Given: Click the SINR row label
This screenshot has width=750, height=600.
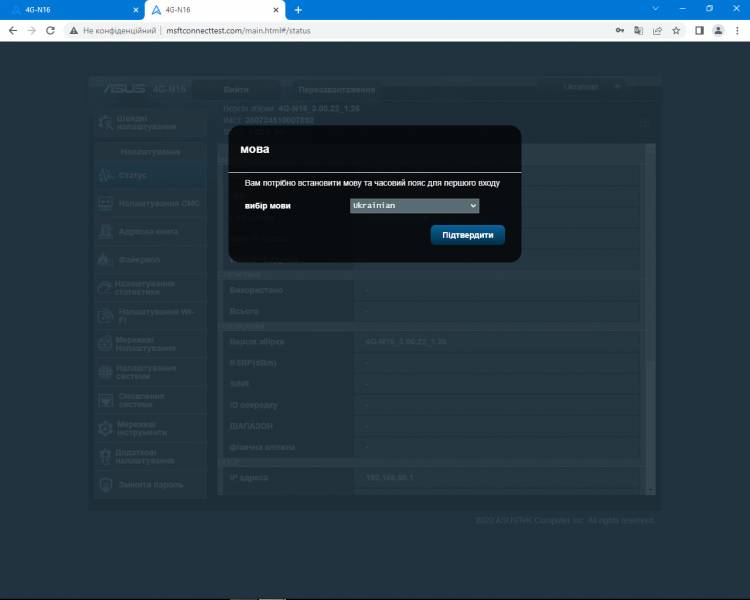Looking at the screenshot, I should 239,384.
